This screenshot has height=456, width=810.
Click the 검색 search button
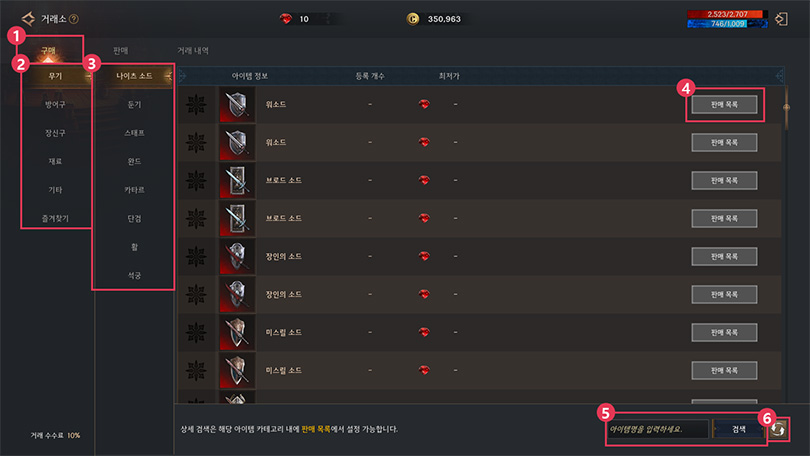pyautogui.click(x=739, y=429)
